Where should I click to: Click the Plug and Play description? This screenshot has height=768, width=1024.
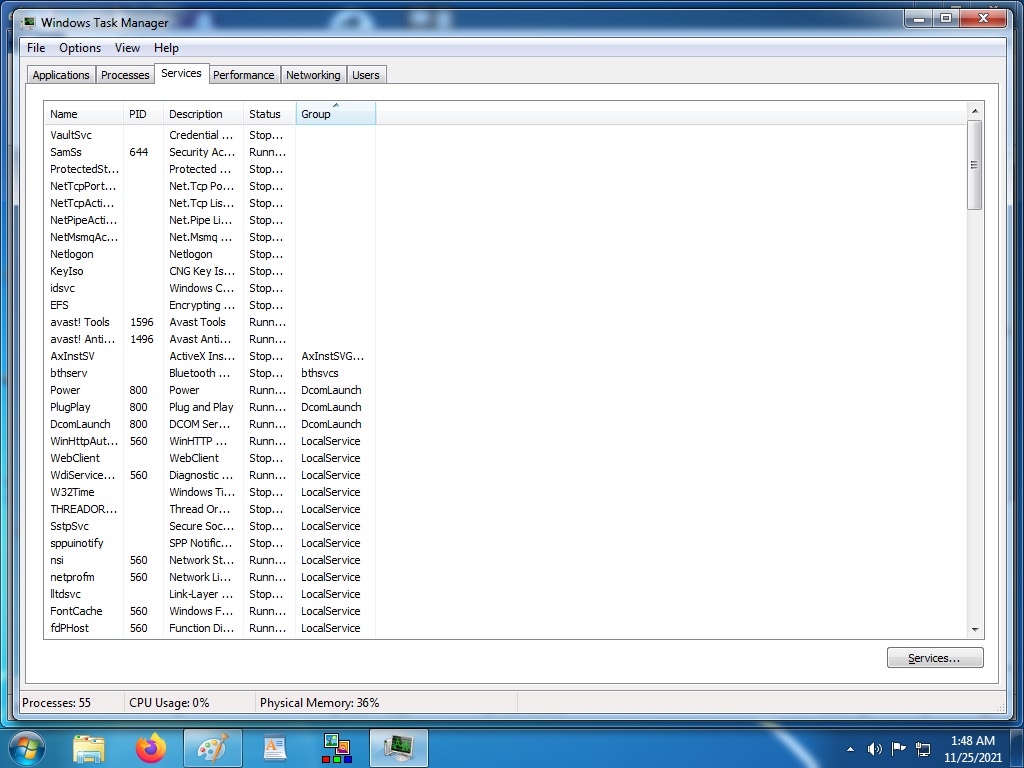coord(201,407)
